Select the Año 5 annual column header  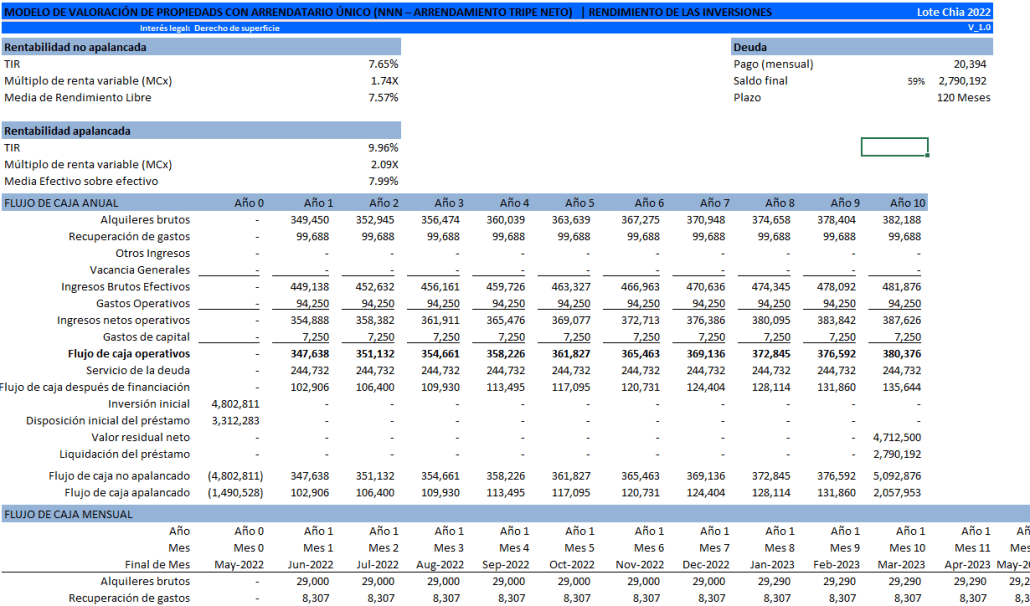[578, 203]
